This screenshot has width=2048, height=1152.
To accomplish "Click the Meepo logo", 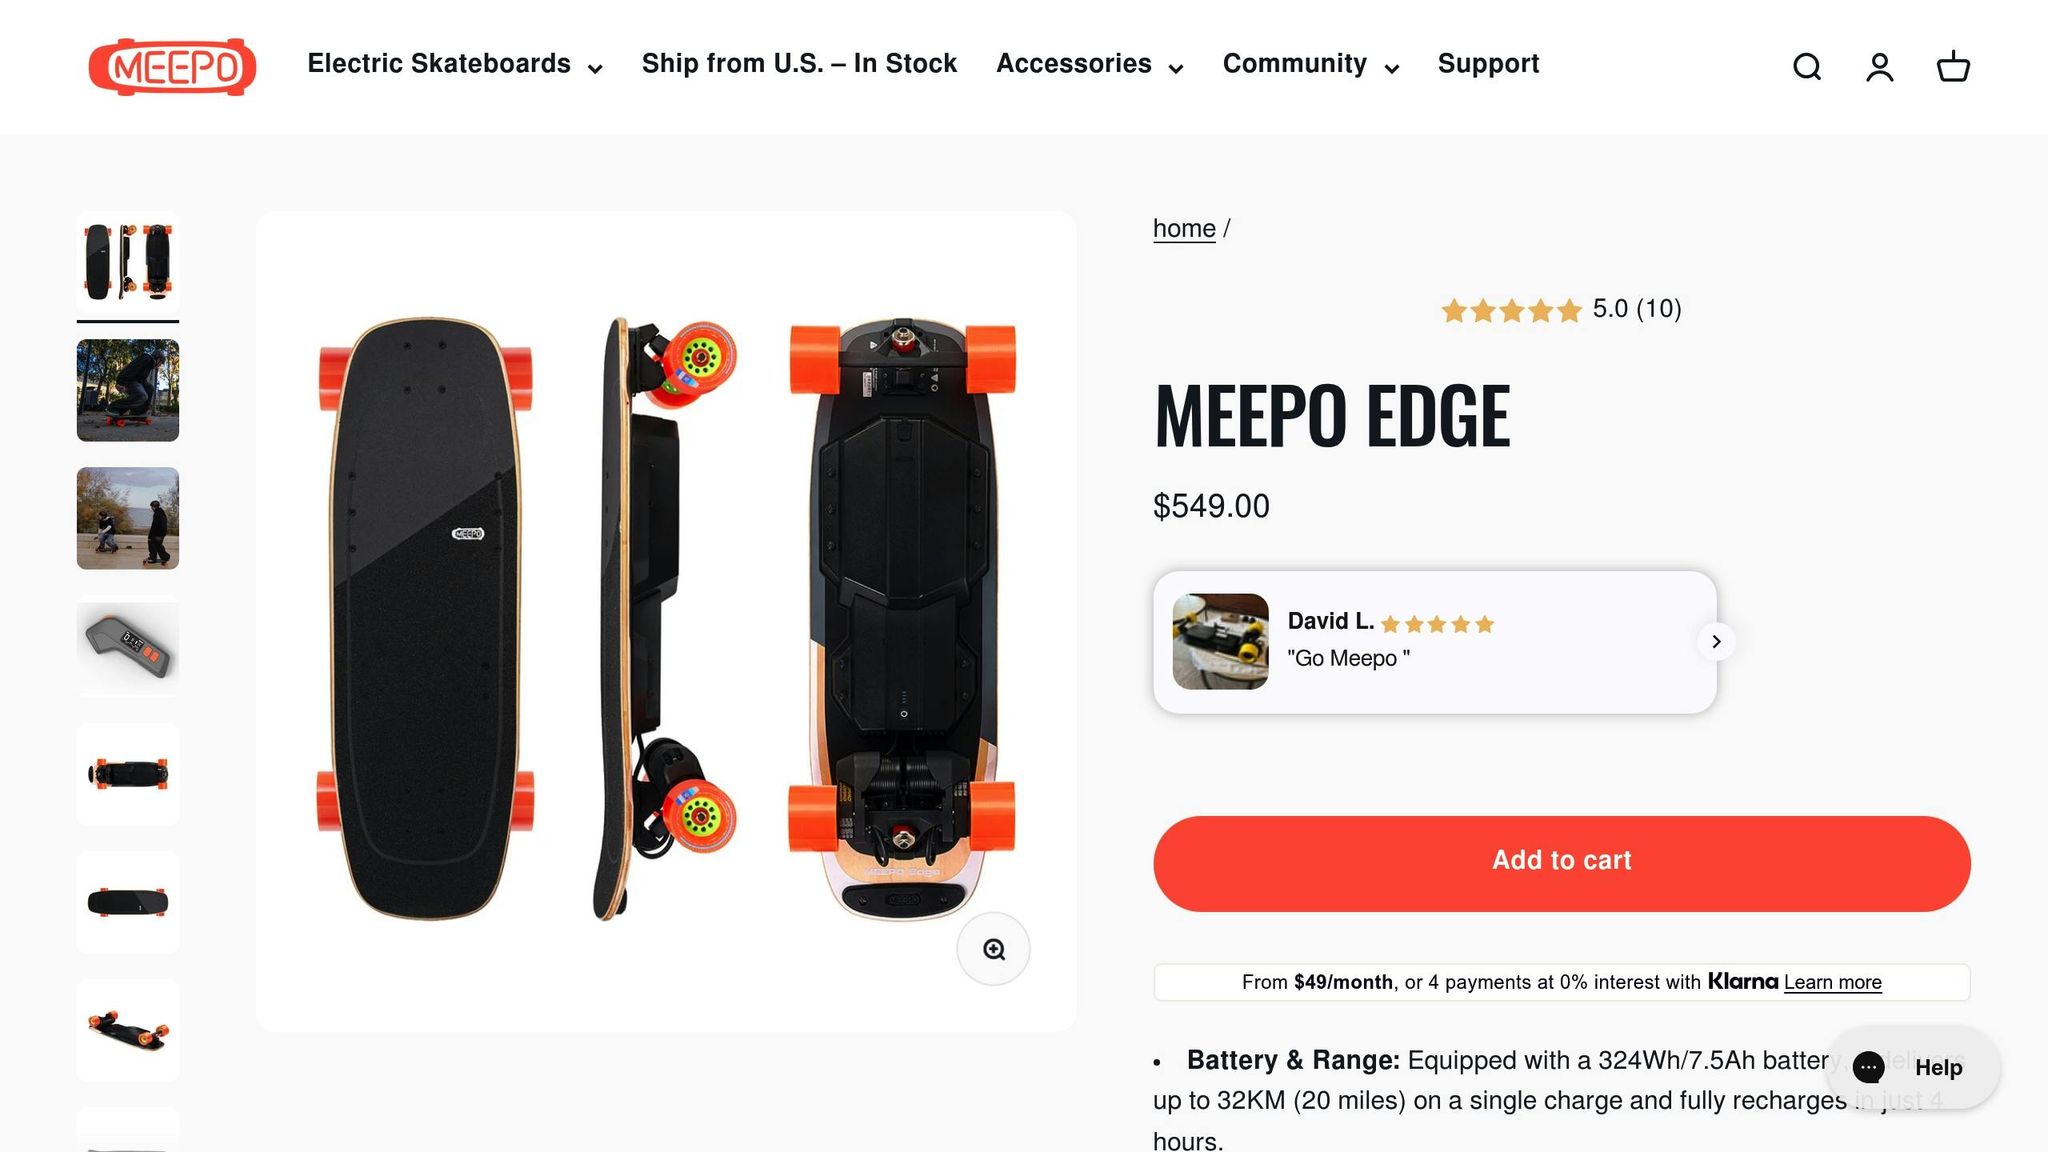I will click(172, 66).
